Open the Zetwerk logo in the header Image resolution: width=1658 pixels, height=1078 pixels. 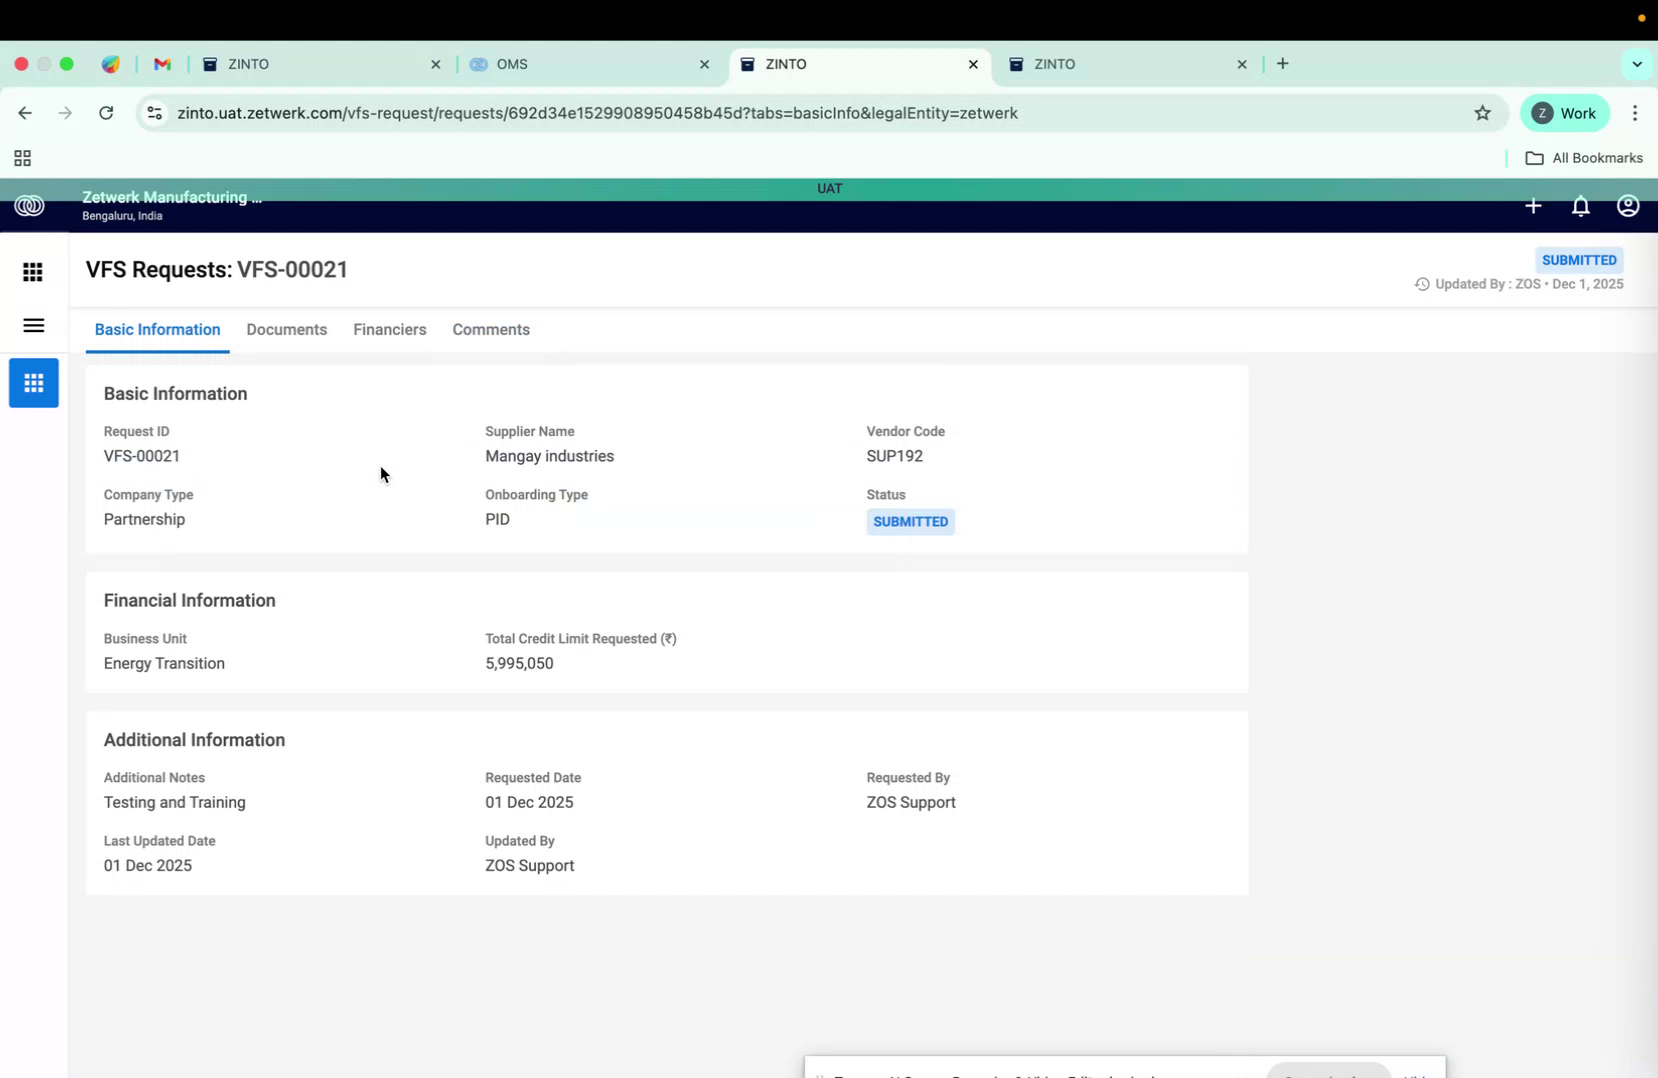point(29,206)
